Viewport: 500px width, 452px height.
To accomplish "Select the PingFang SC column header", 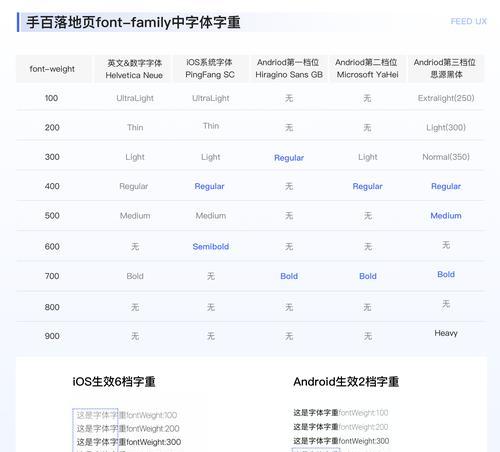I will (x=210, y=69).
